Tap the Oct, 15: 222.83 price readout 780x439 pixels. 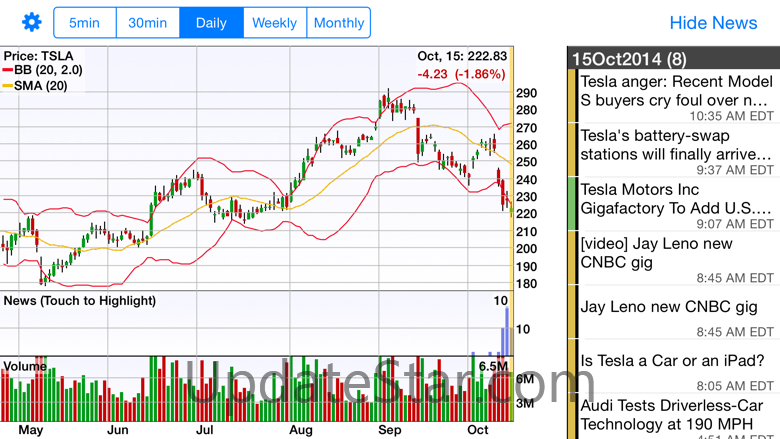coord(462,56)
